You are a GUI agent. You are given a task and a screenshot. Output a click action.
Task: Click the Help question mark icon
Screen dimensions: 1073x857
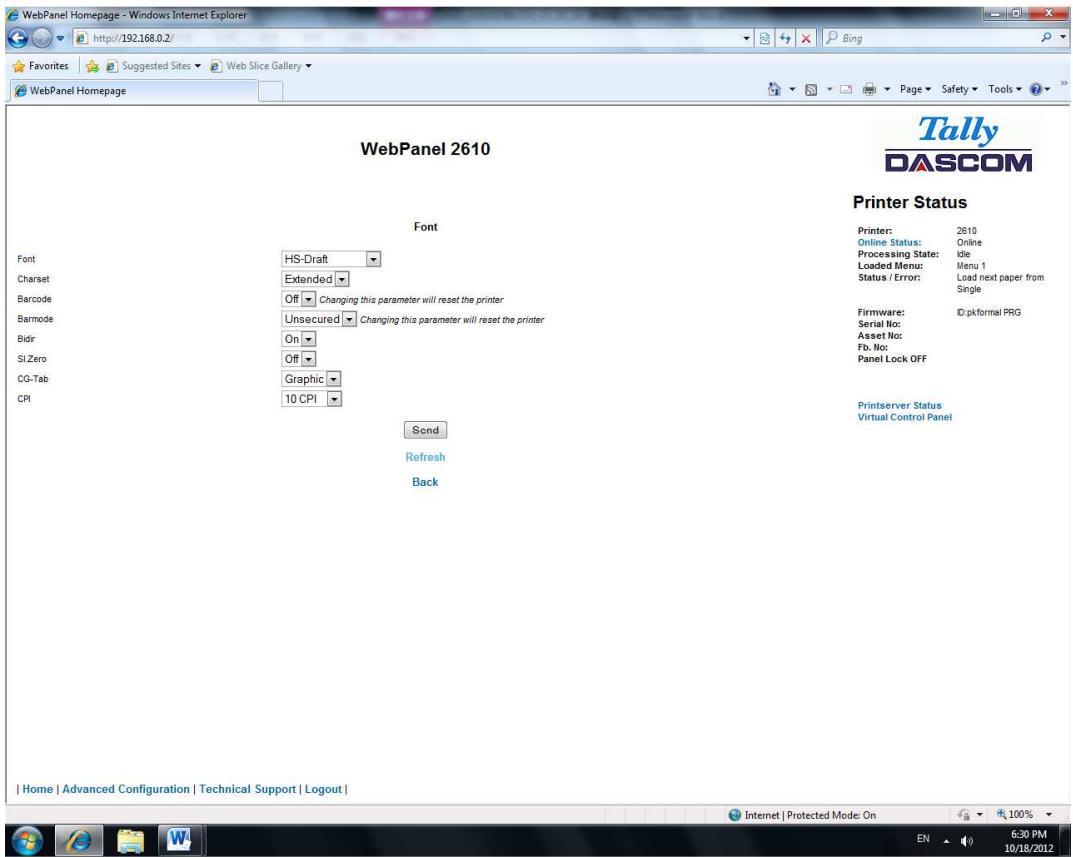[1037, 88]
